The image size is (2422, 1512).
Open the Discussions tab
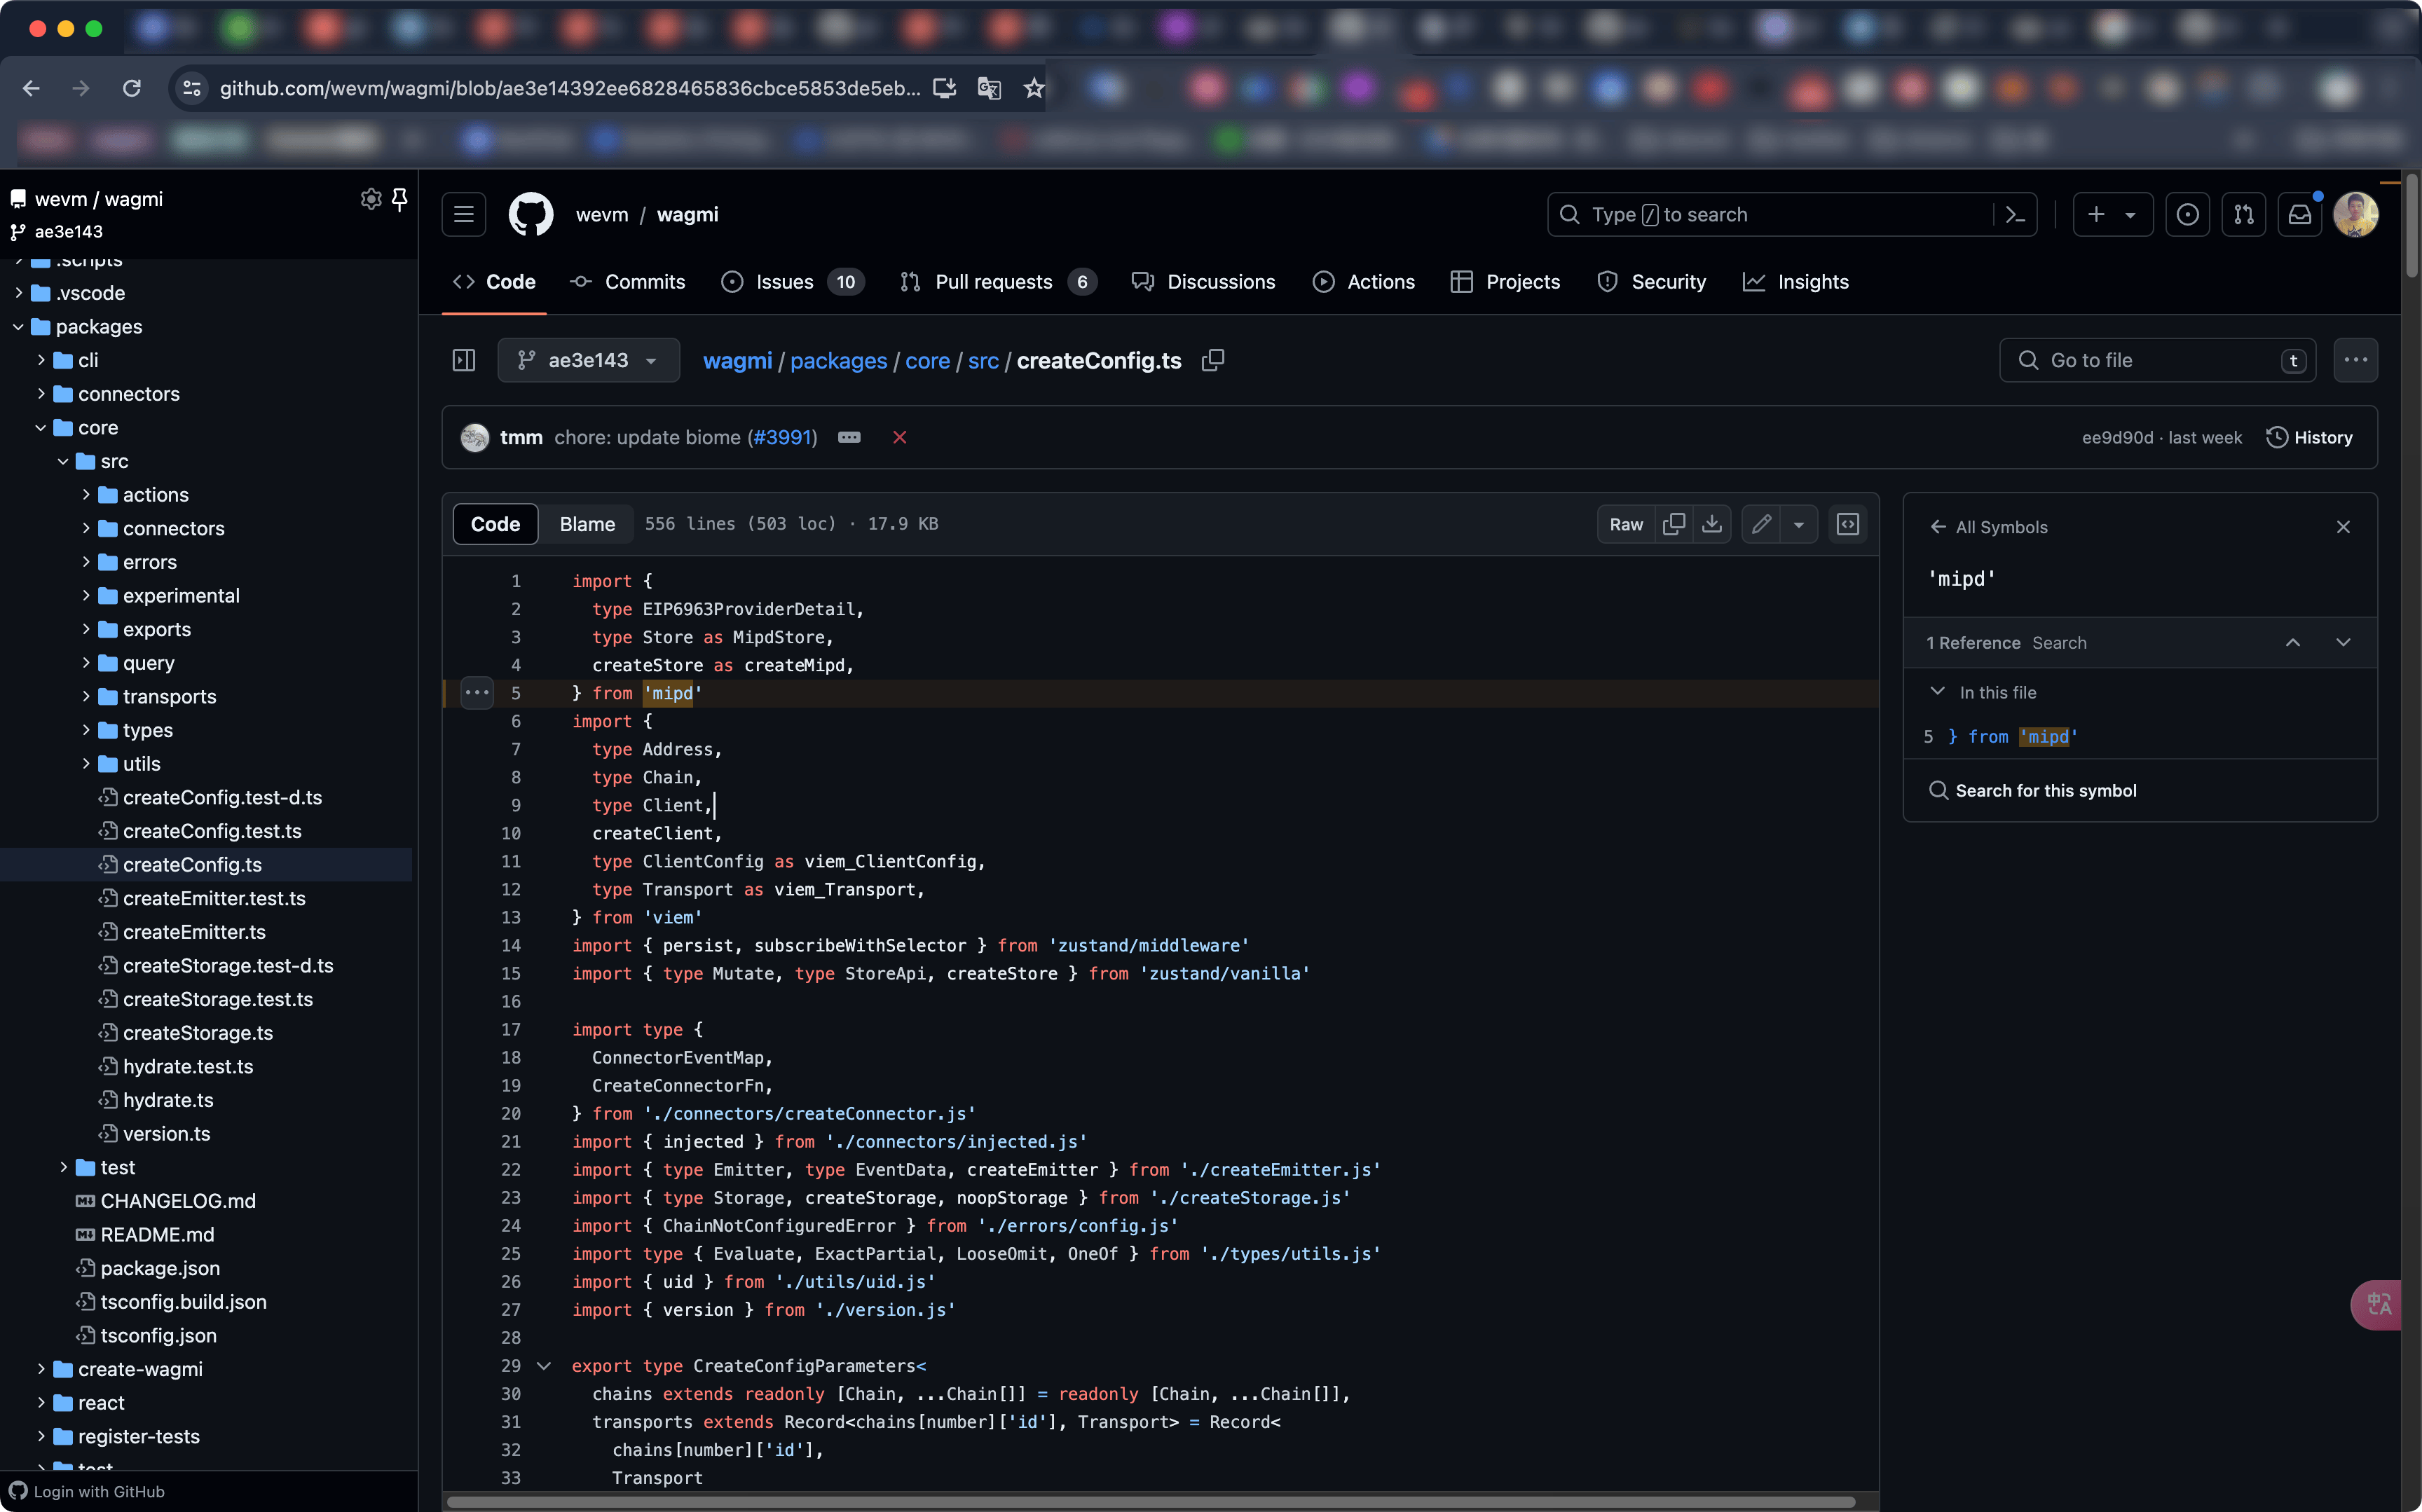click(1203, 282)
